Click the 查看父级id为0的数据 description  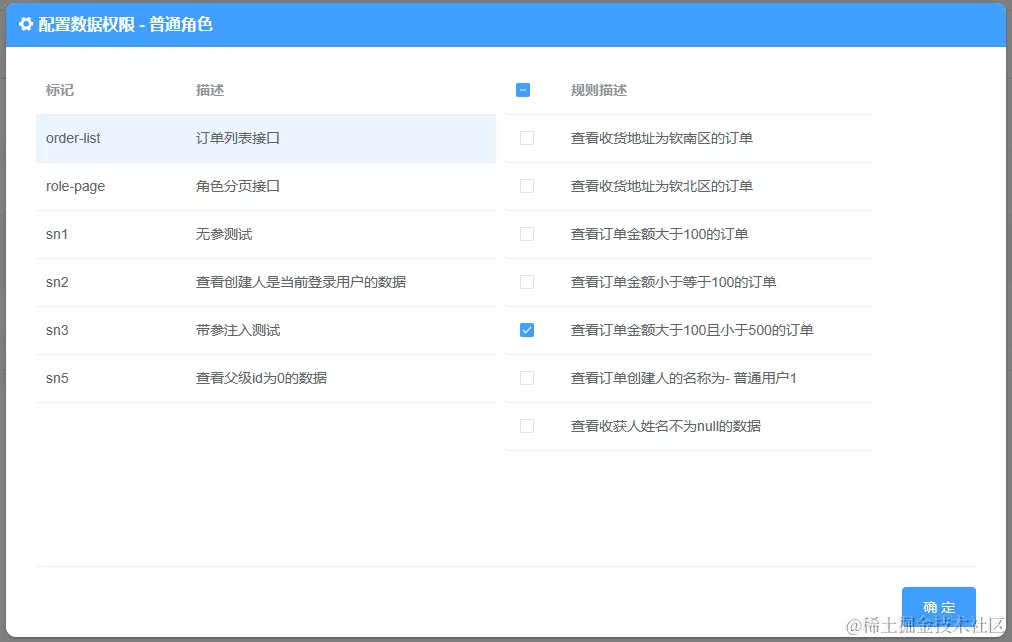click(261, 378)
